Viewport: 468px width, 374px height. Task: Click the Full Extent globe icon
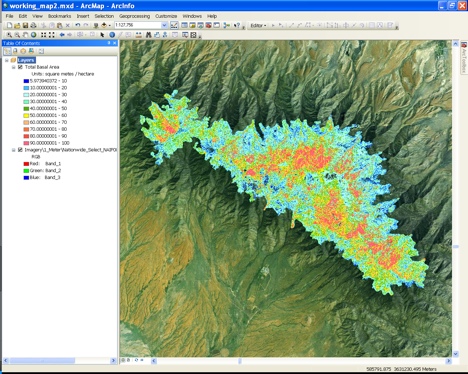[x=34, y=35]
